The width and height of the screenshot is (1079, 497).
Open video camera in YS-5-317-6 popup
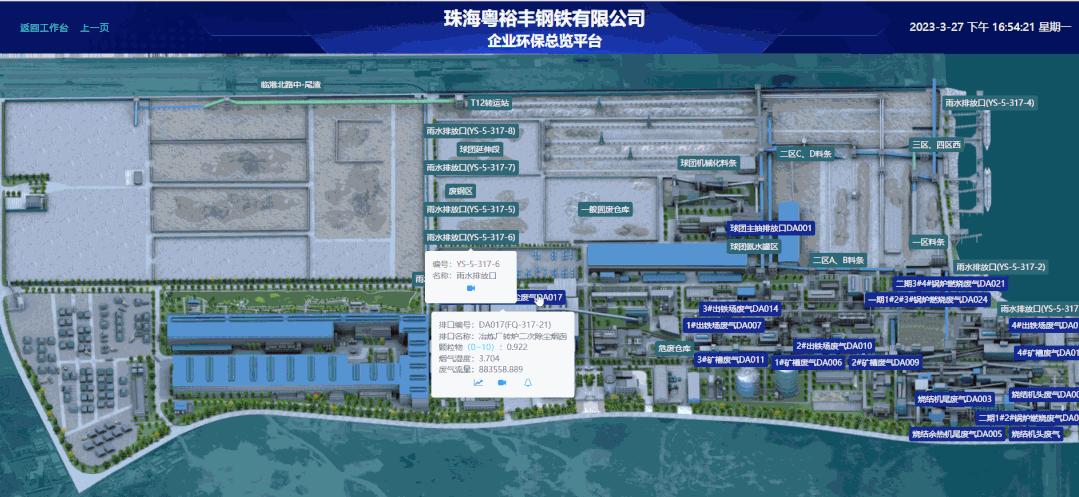(471, 289)
